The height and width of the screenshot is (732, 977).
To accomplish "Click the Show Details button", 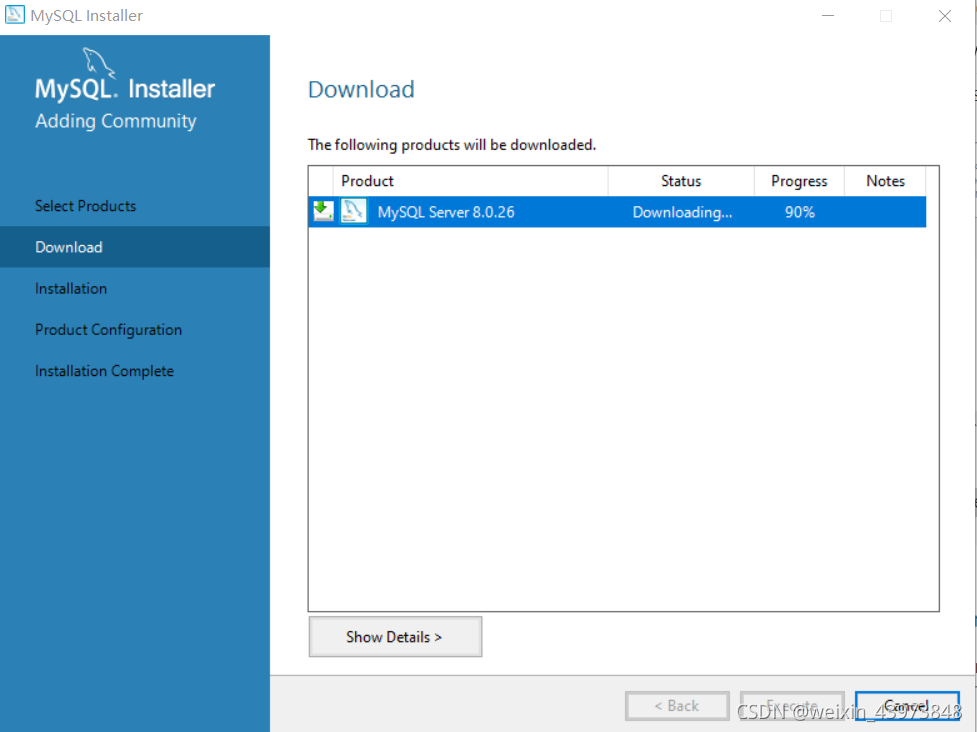I will [x=395, y=637].
